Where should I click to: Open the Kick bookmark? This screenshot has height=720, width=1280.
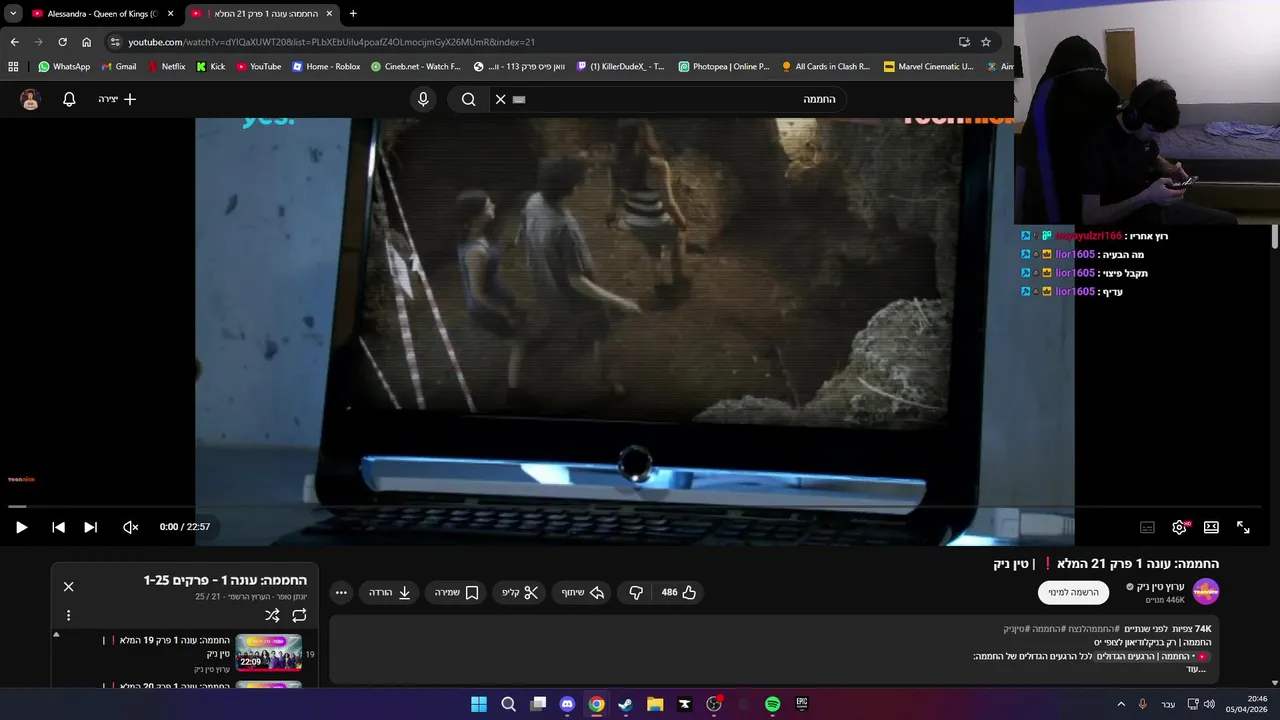210,67
